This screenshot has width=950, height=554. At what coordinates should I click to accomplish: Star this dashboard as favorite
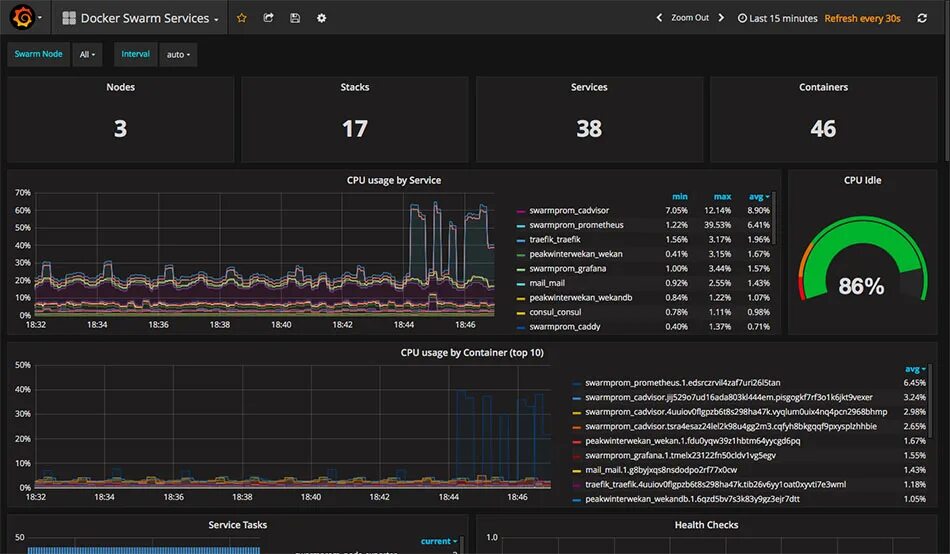pyautogui.click(x=242, y=18)
